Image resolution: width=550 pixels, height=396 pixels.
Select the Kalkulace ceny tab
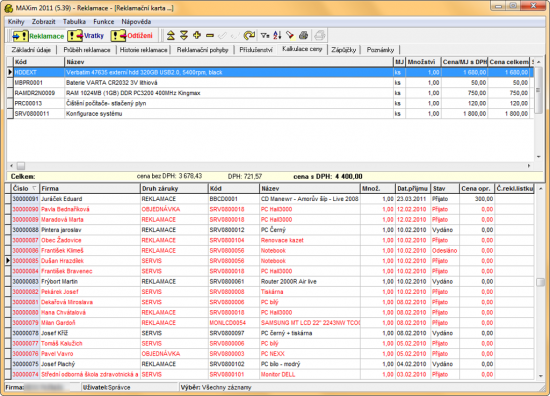click(x=302, y=49)
